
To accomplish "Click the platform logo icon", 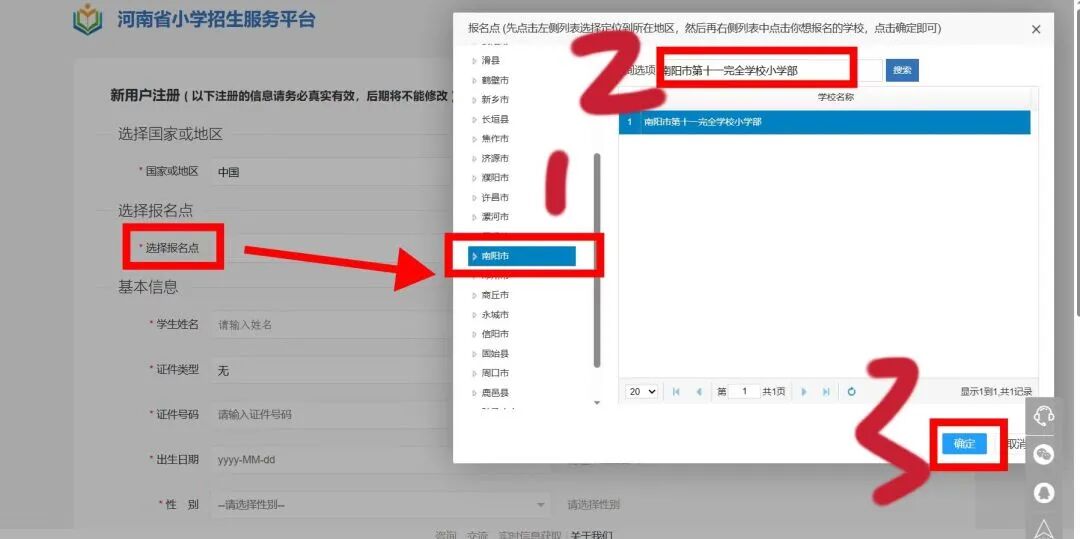I will [87, 19].
